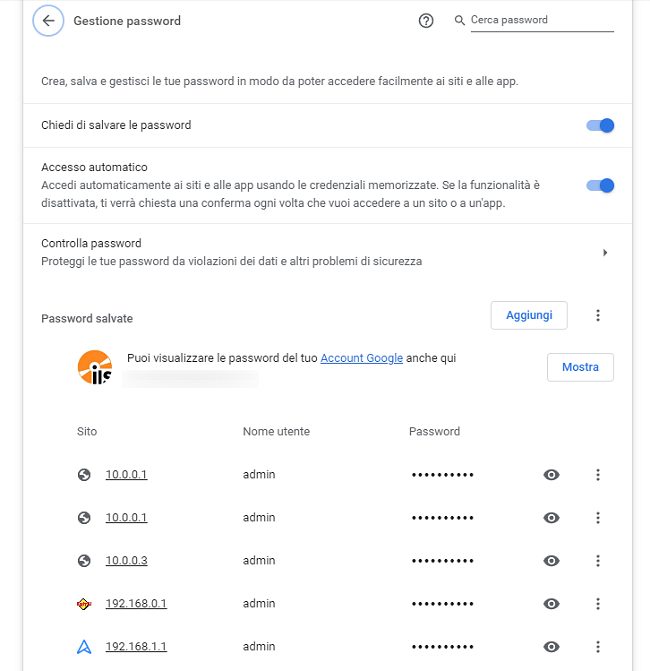Click the magnifier icon next to Cerca password
The width and height of the screenshot is (650, 671).
click(460, 20)
